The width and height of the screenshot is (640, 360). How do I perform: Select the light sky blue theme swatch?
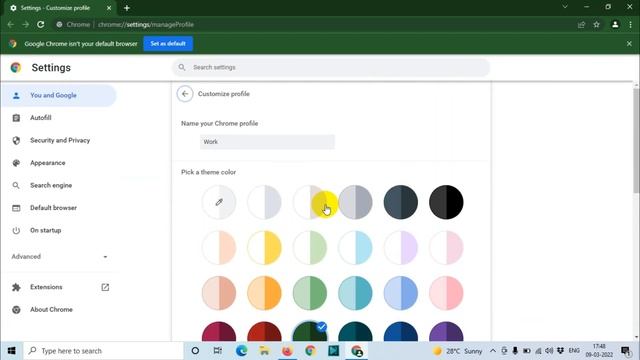355,247
